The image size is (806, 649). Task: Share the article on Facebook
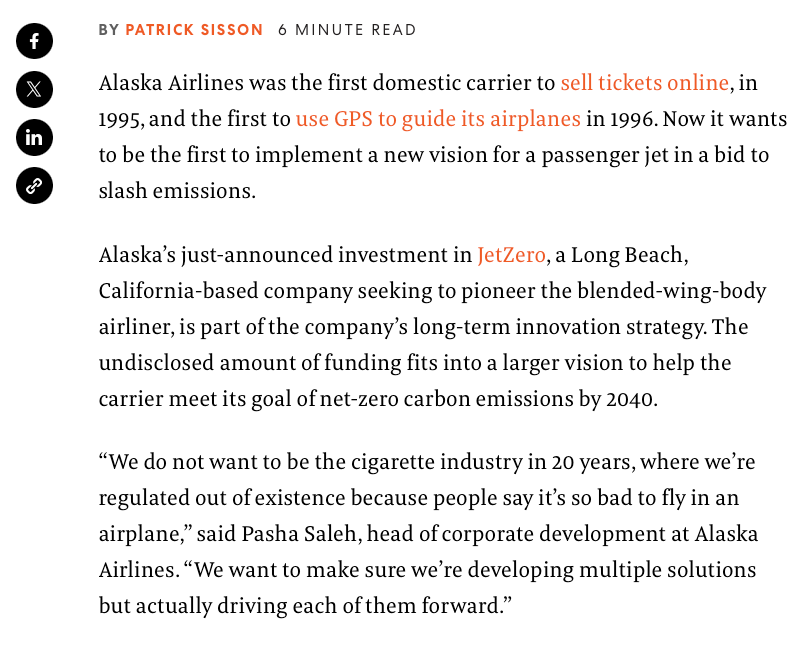pyautogui.click(x=34, y=41)
